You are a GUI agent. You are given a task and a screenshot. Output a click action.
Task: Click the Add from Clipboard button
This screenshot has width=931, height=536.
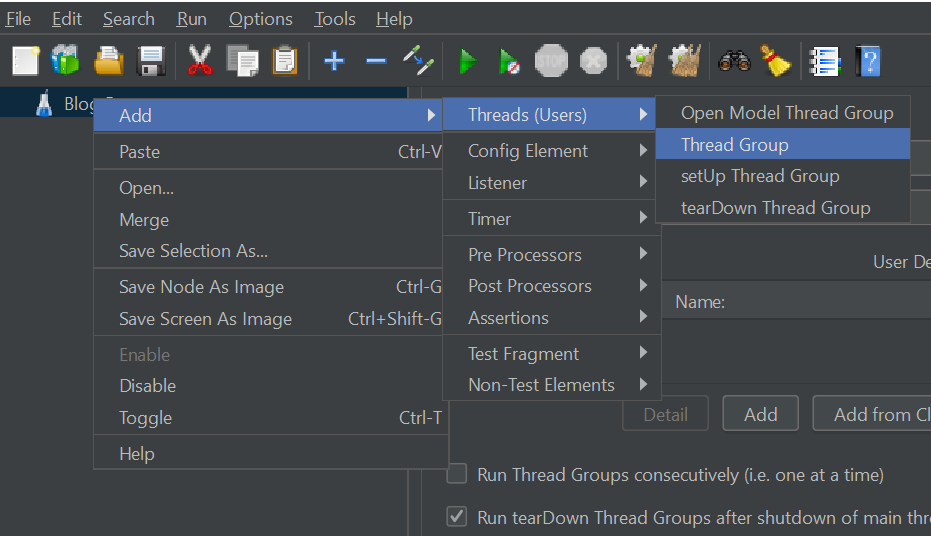pyautogui.click(x=872, y=414)
